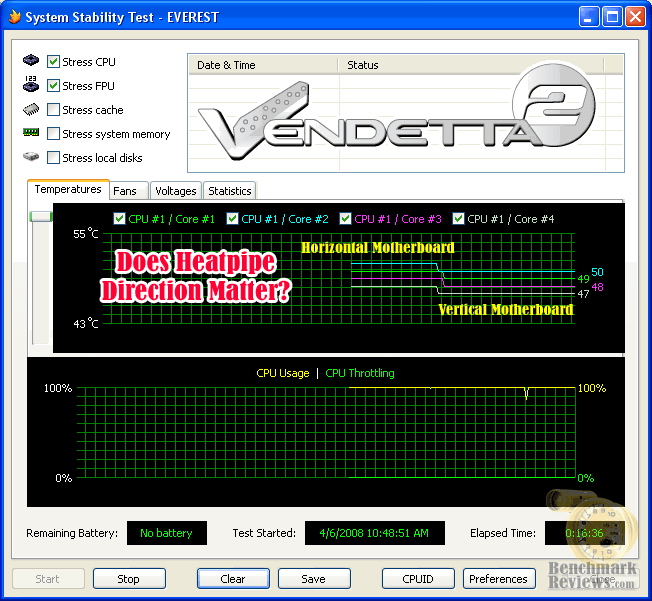
Task: Click the FPU chip icon beside Stress FPU
Action: pyautogui.click(x=31, y=84)
